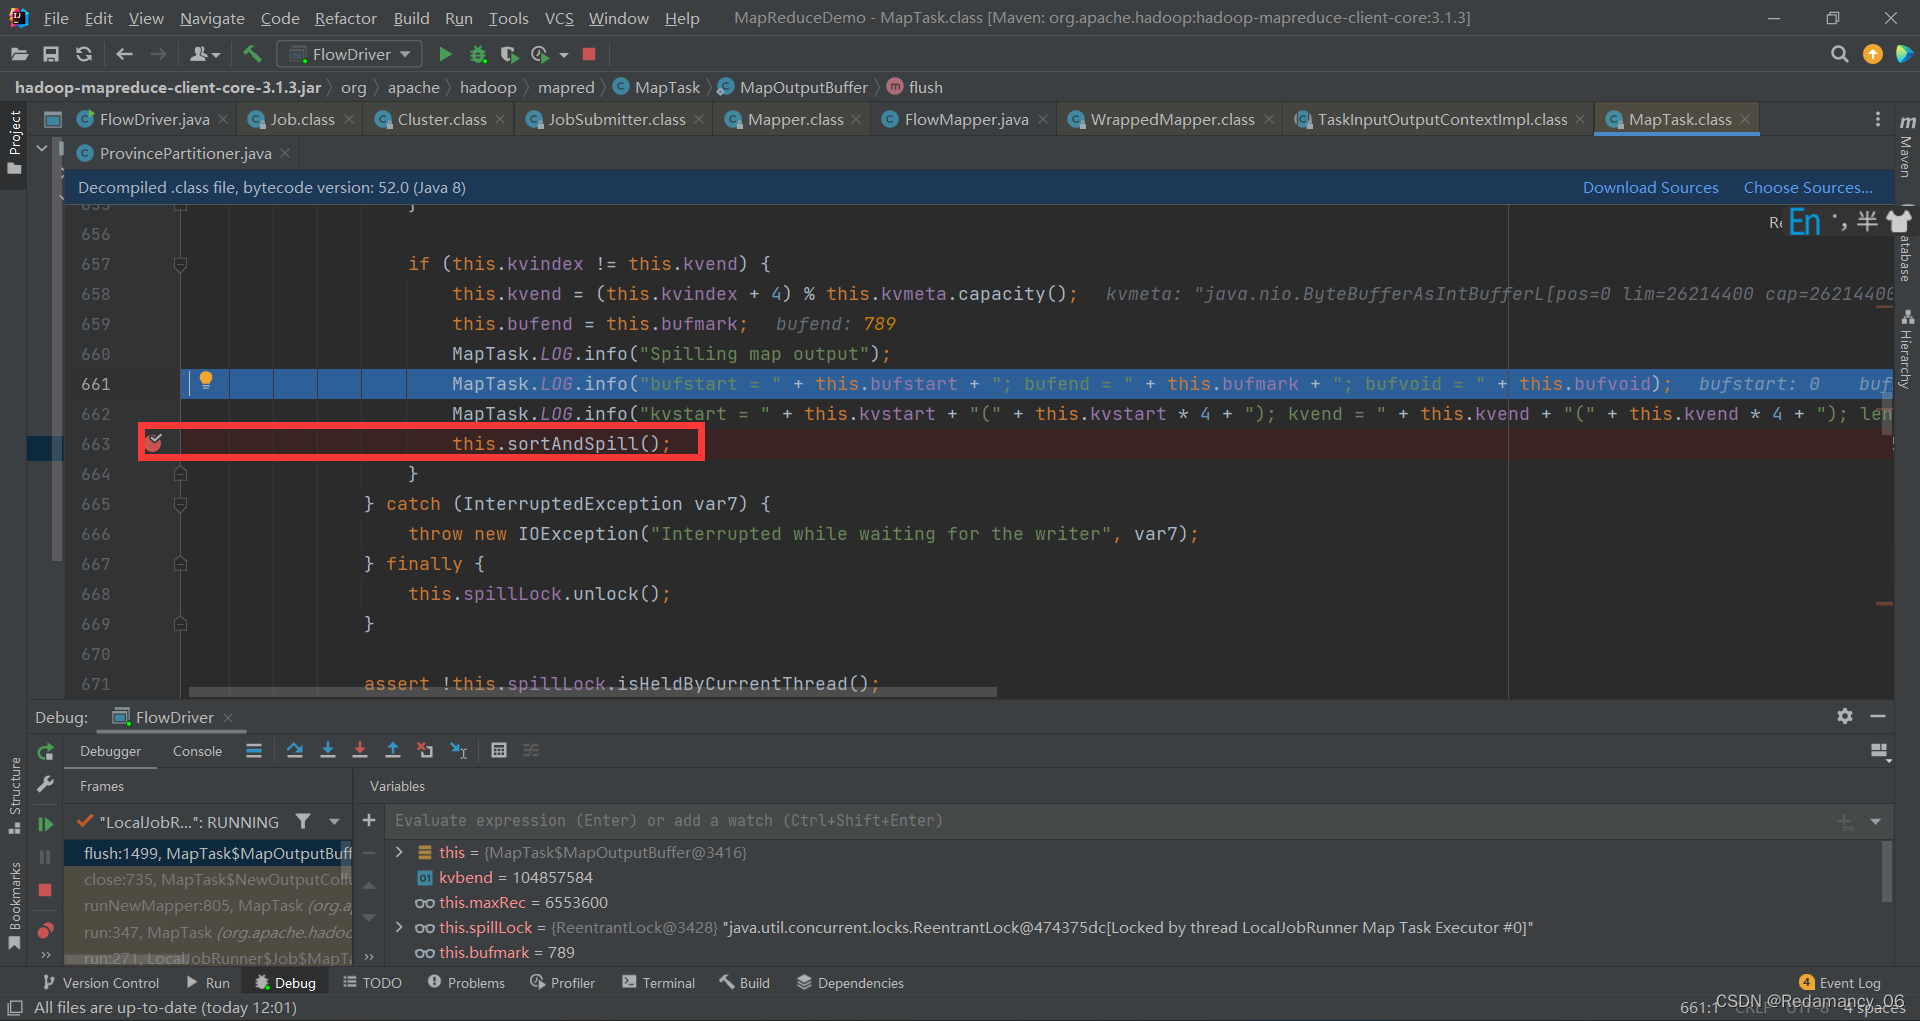This screenshot has width=1920, height=1021.
Task: Click the Choose Sources link
Action: click(1808, 187)
